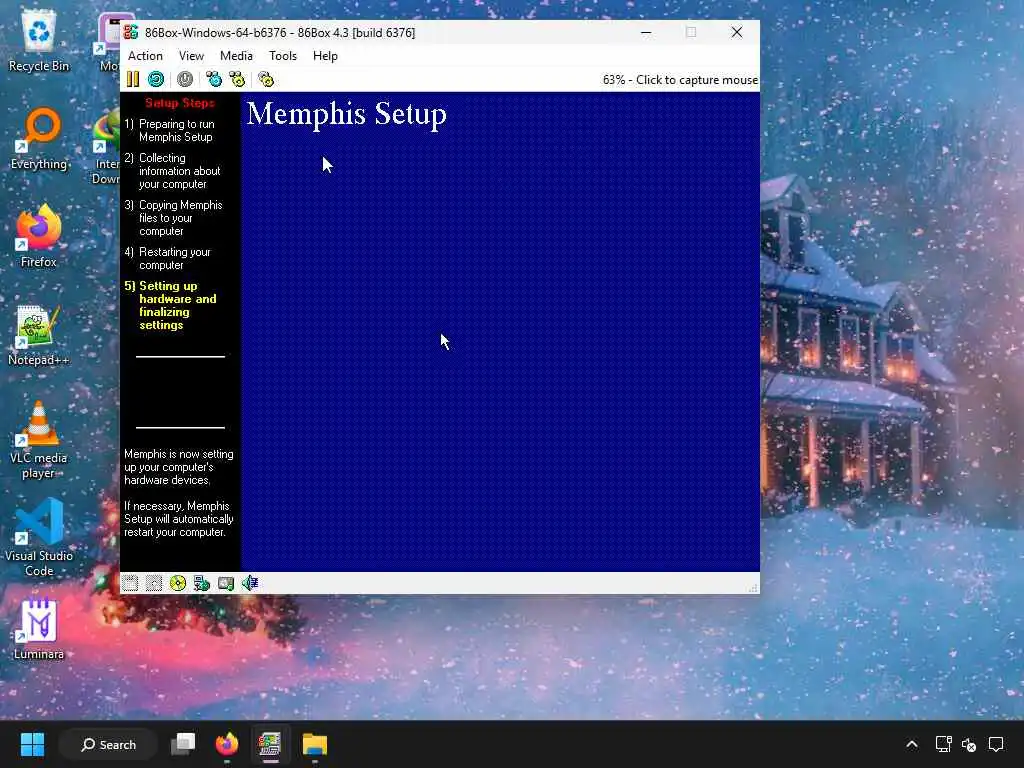
Task: Click step 5 'Setting up hardware and finalizing settings'
Action: coord(170,306)
